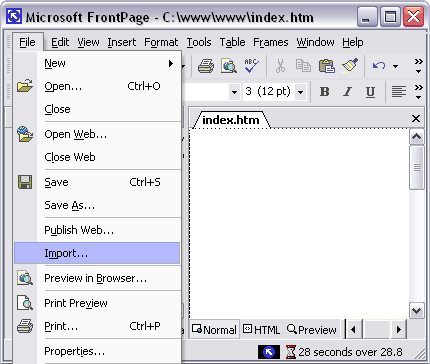
Task: Expand standard toolbar overflow chevron
Action: click(x=418, y=66)
